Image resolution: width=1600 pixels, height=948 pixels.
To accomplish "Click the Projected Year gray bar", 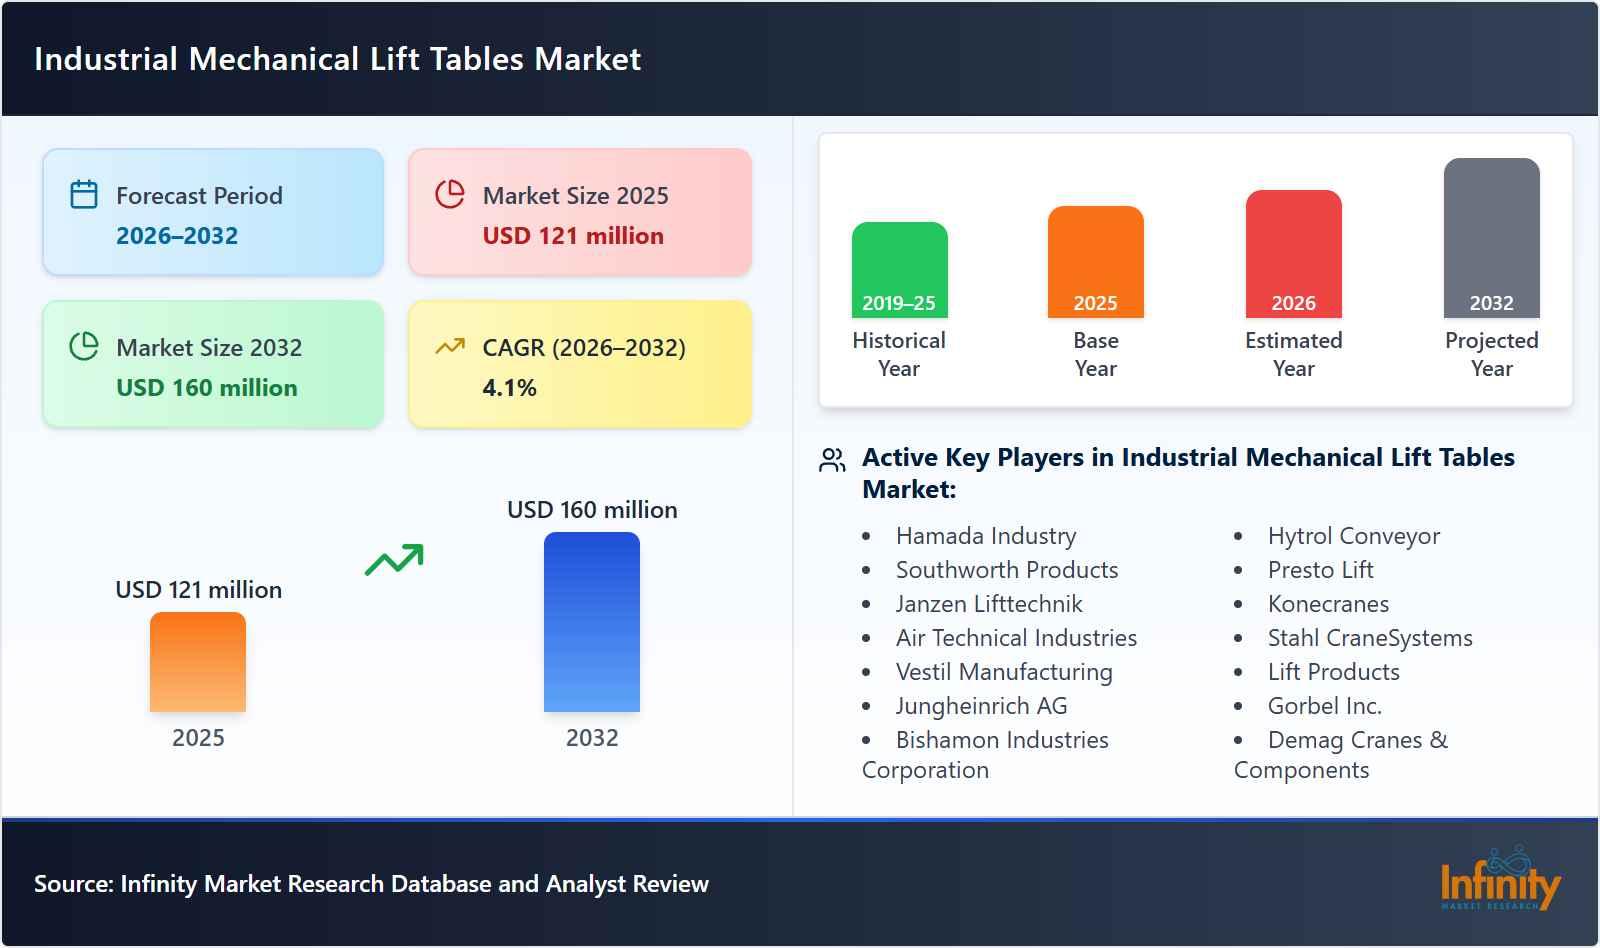I will 1491,235.
